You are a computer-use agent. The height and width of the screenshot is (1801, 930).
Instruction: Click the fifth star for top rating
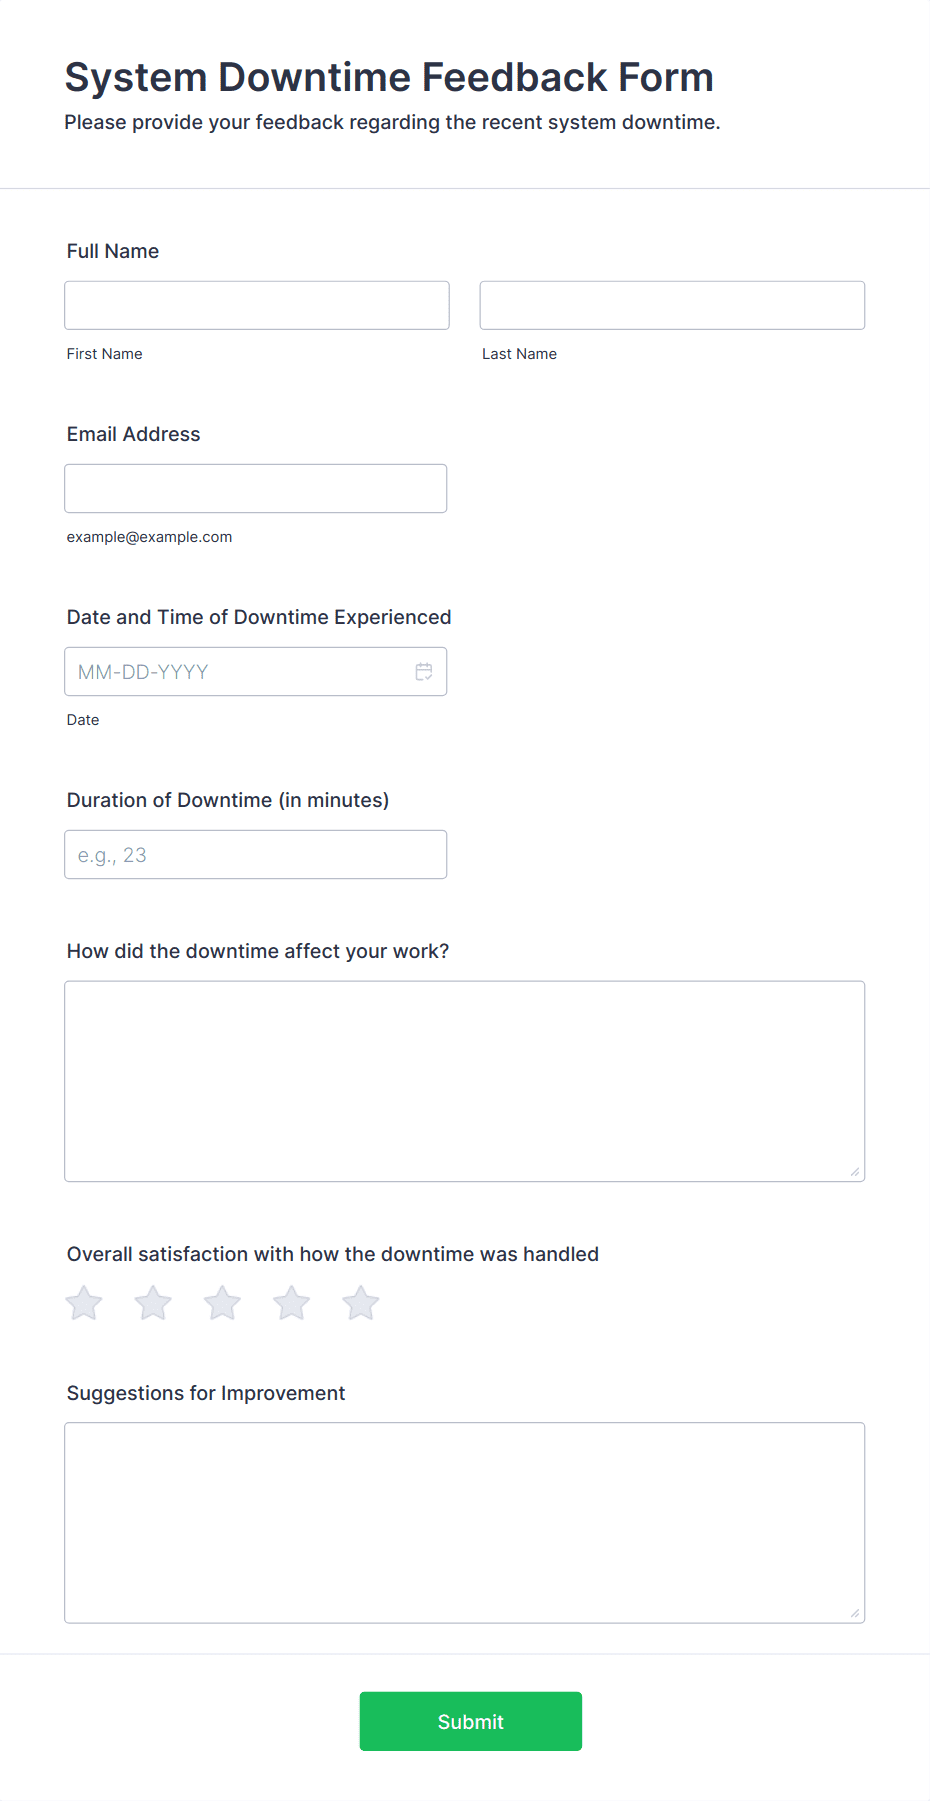pos(361,1303)
